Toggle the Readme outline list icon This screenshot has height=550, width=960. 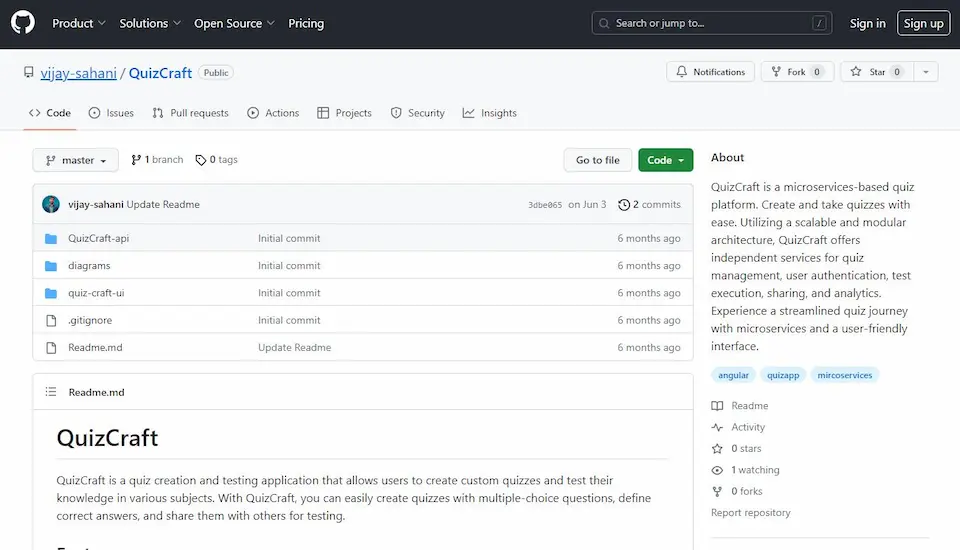51,391
